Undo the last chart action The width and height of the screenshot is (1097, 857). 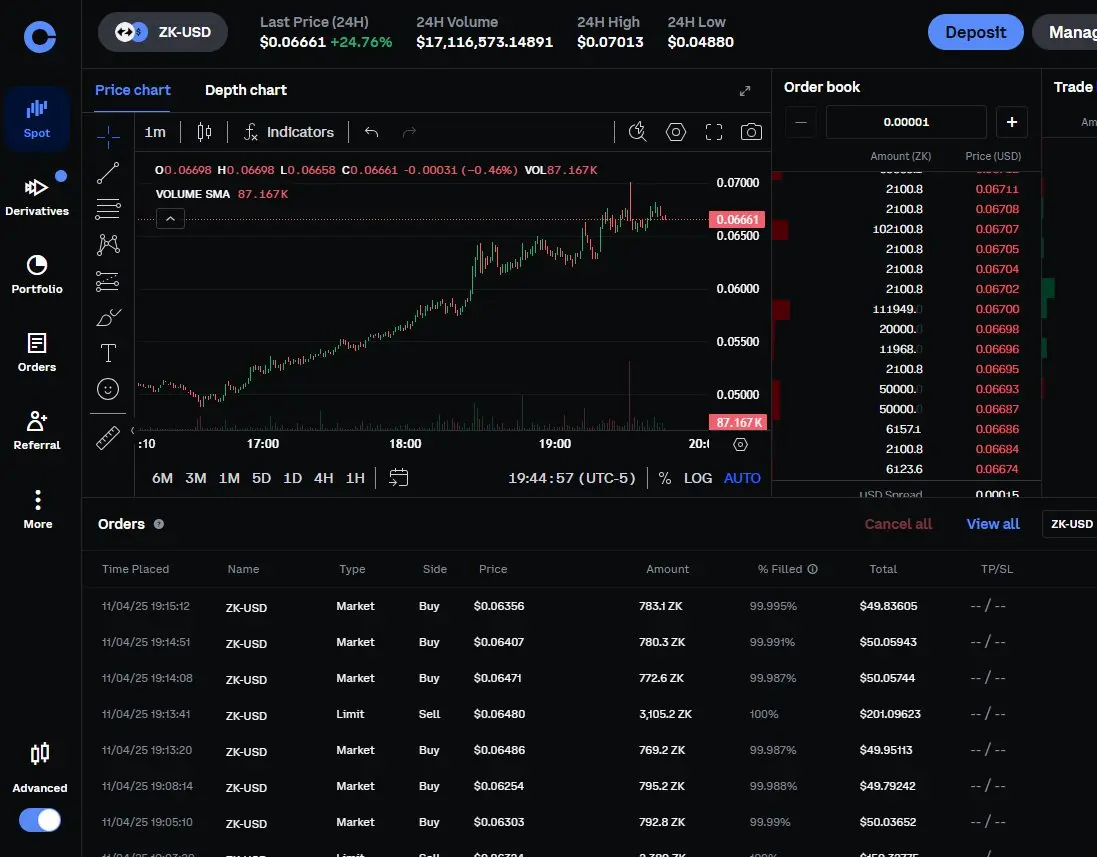point(371,132)
